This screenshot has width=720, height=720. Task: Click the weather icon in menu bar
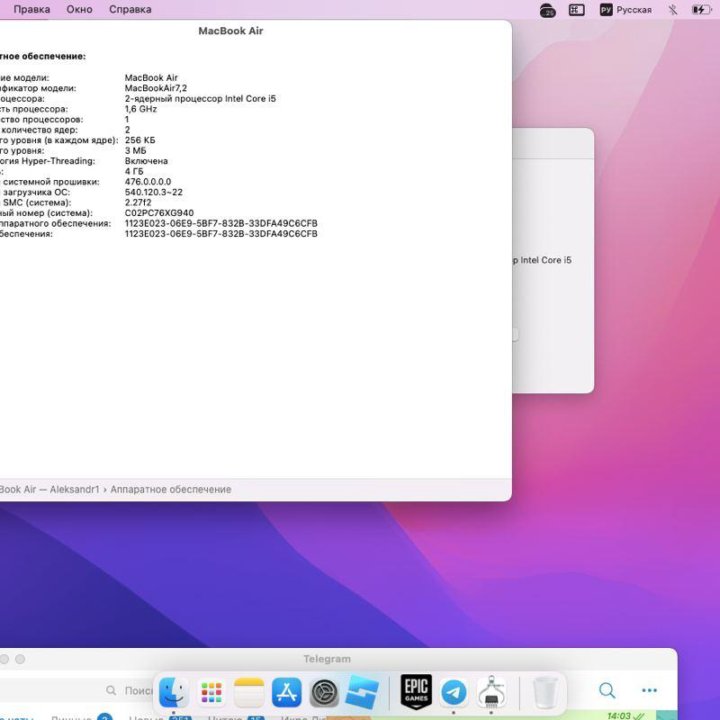point(547,10)
